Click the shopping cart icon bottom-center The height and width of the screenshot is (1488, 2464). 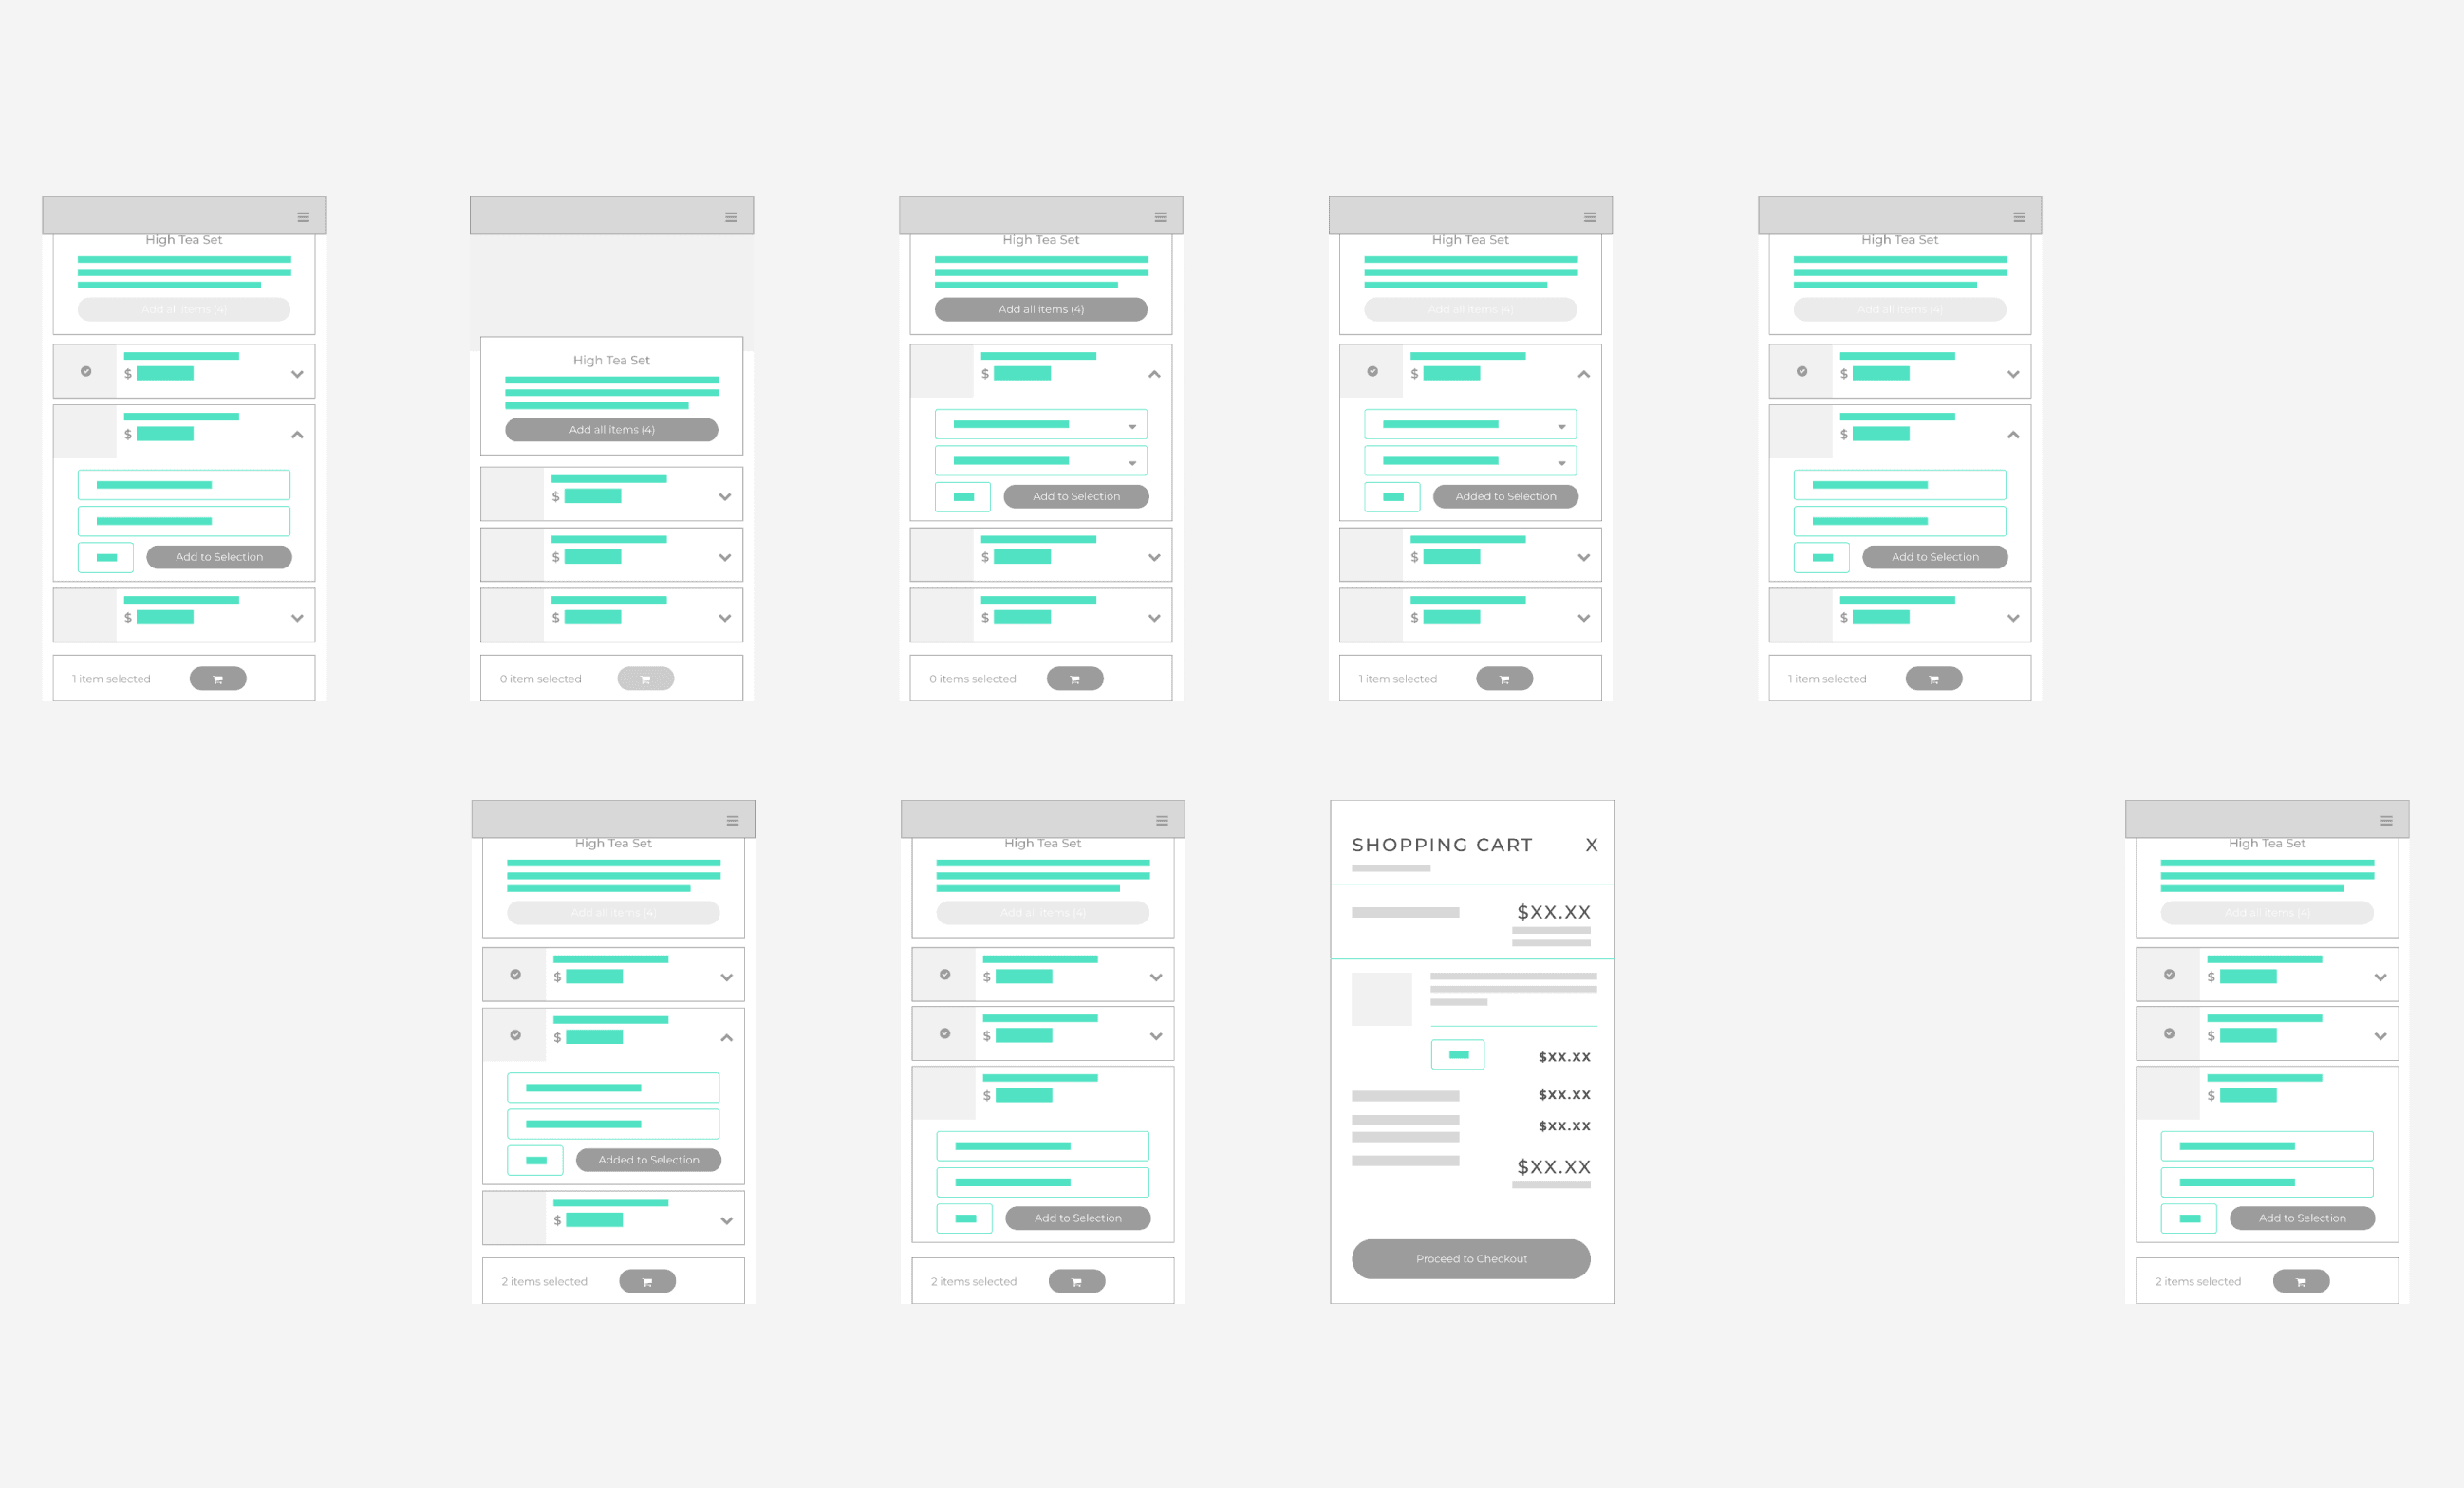pyautogui.click(x=1081, y=1280)
